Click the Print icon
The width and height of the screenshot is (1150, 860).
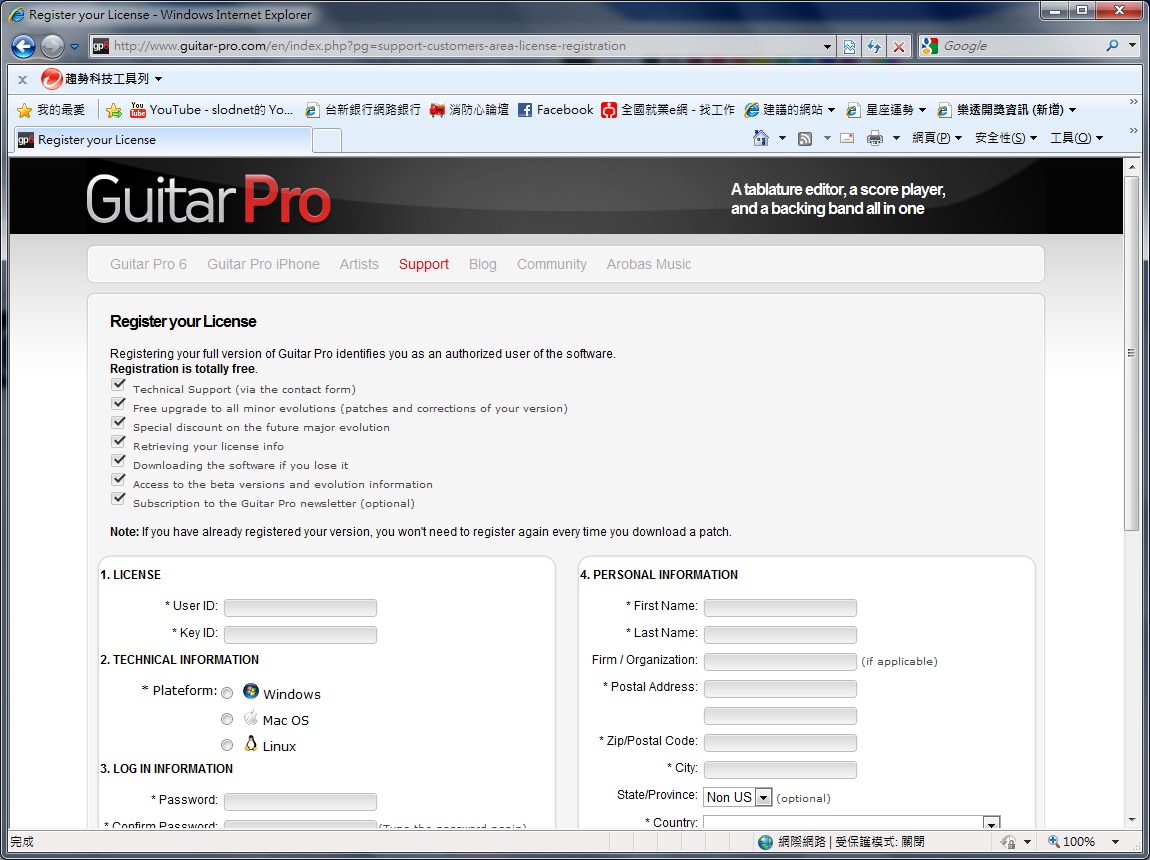(874, 138)
